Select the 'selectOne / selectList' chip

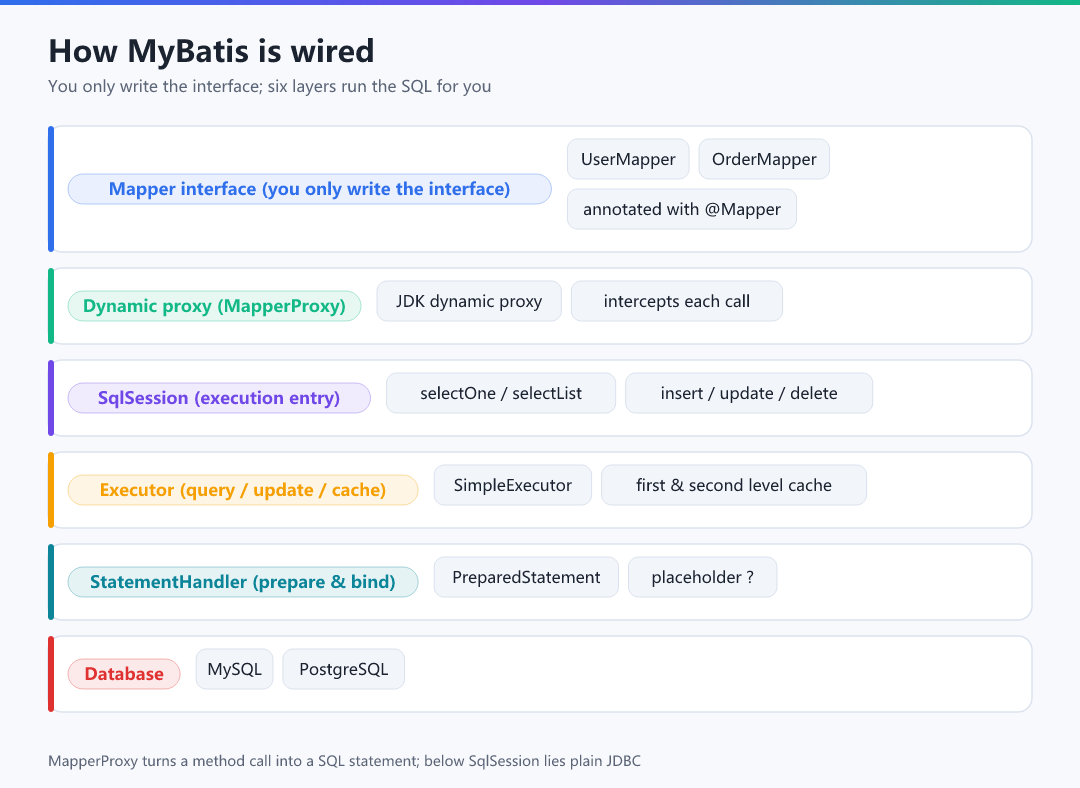[501, 393]
